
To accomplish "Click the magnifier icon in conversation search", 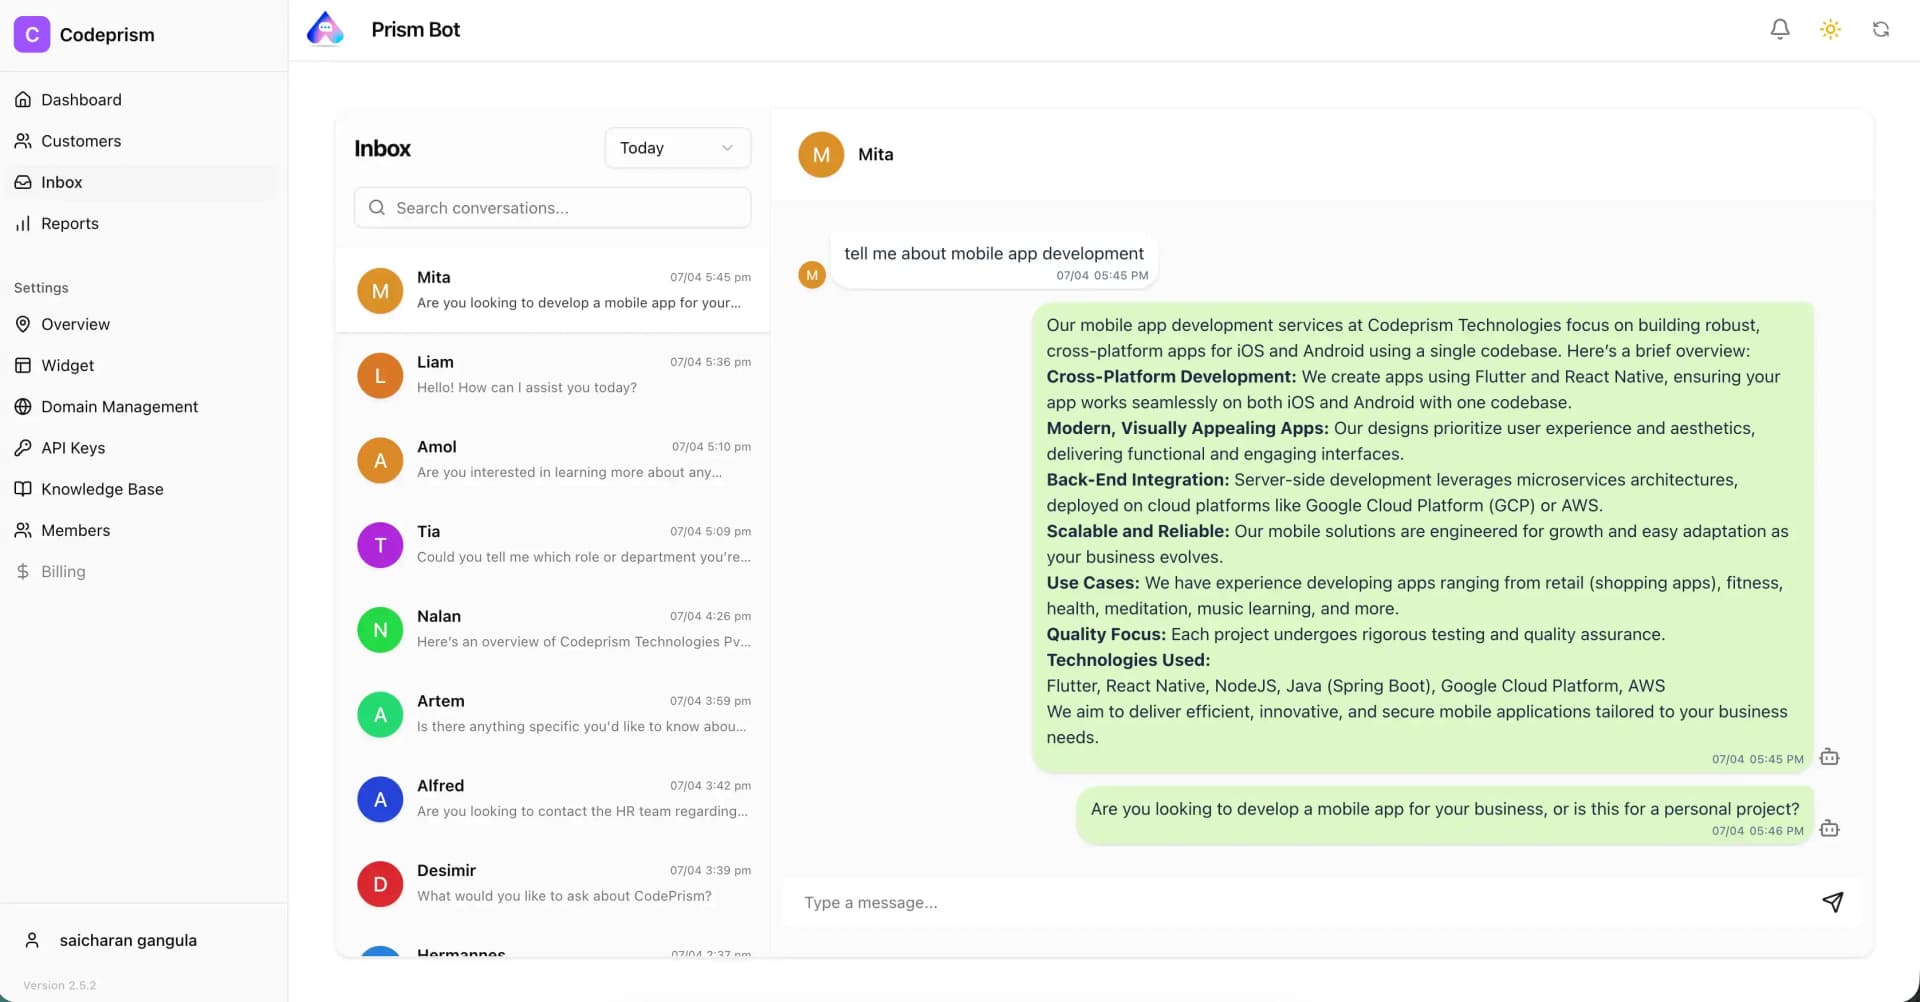I will [377, 207].
